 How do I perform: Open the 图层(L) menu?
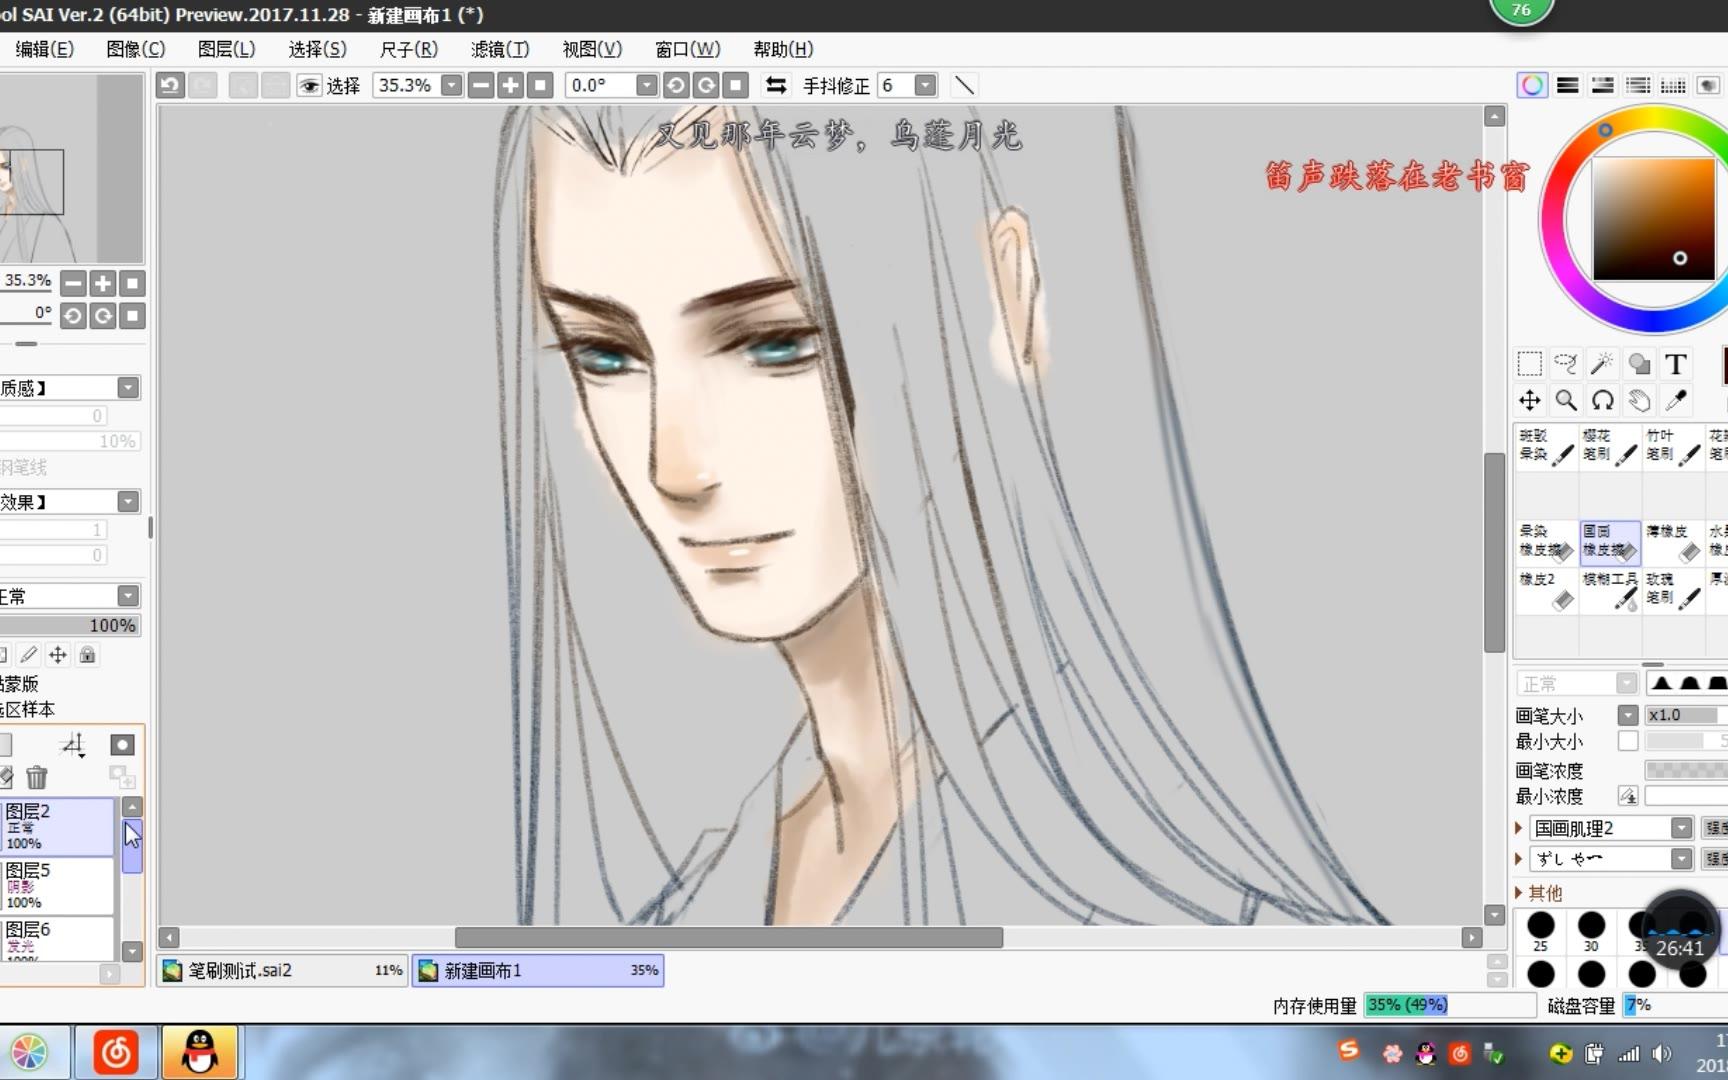pyautogui.click(x=227, y=49)
